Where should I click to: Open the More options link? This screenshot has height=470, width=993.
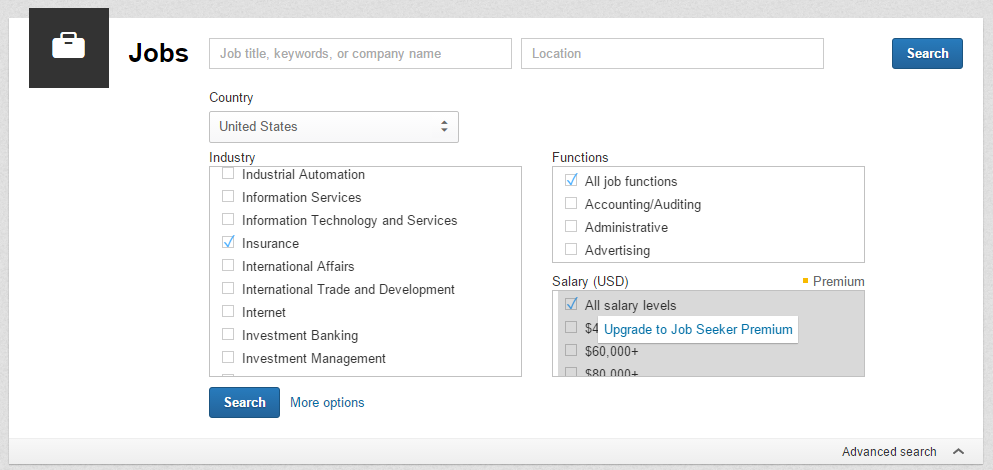[327, 403]
